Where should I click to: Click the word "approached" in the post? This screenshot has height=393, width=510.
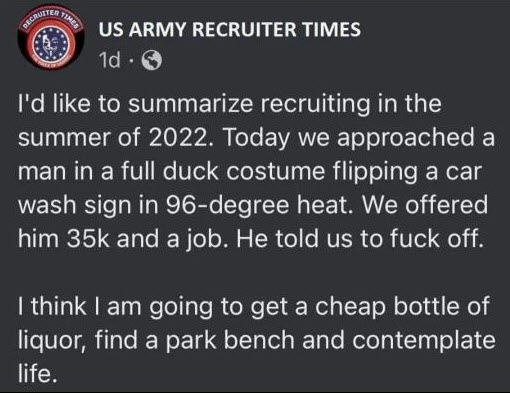tap(405, 139)
